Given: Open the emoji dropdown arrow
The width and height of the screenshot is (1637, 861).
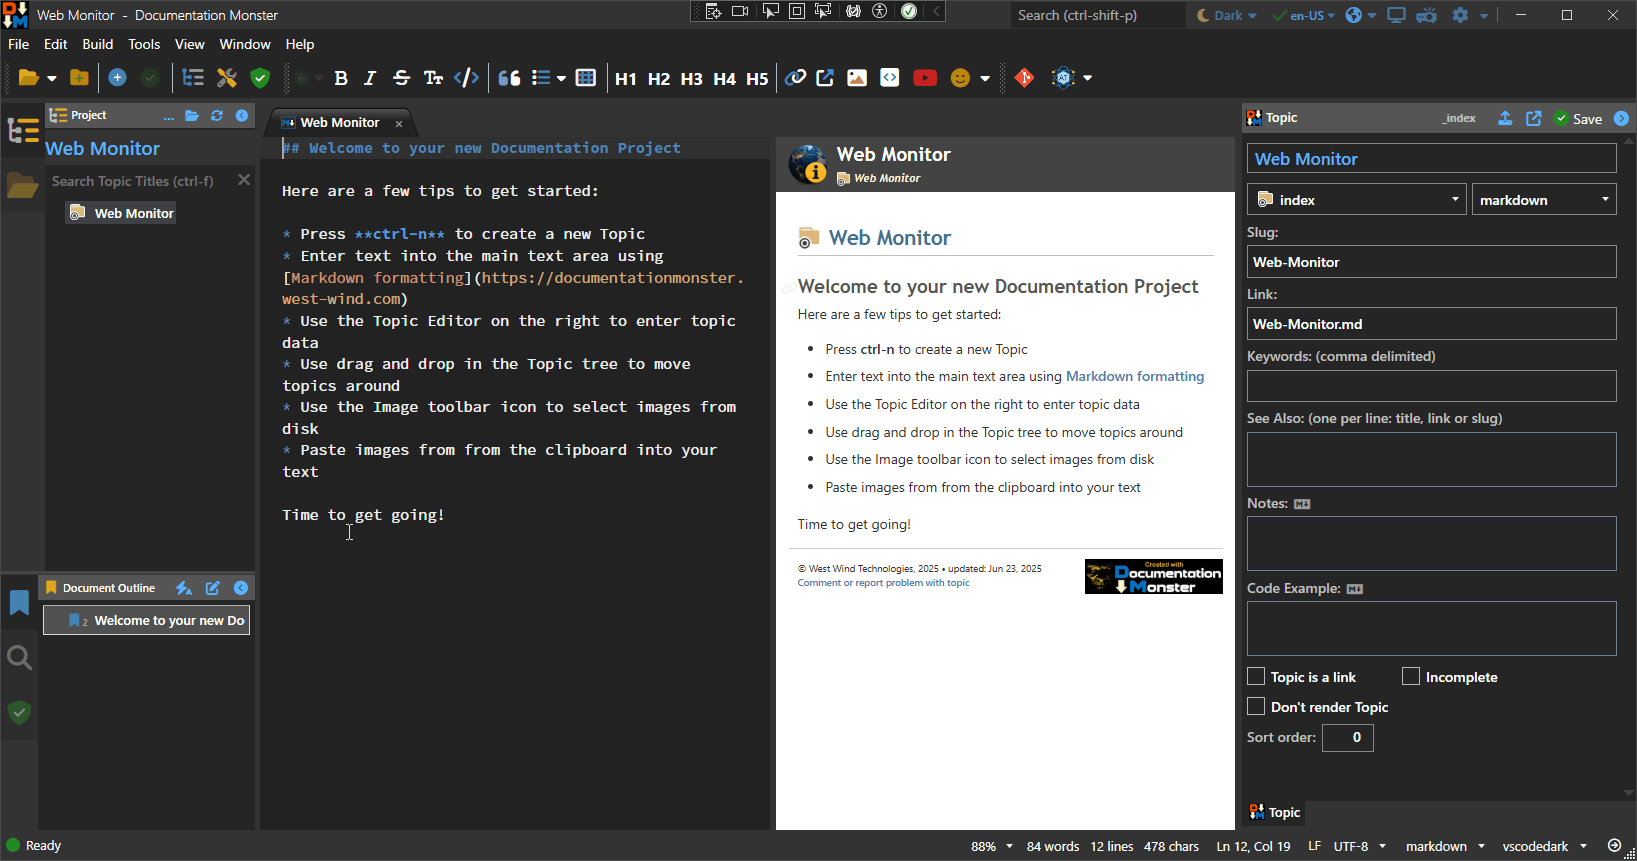Looking at the screenshot, I should click(985, 78).
